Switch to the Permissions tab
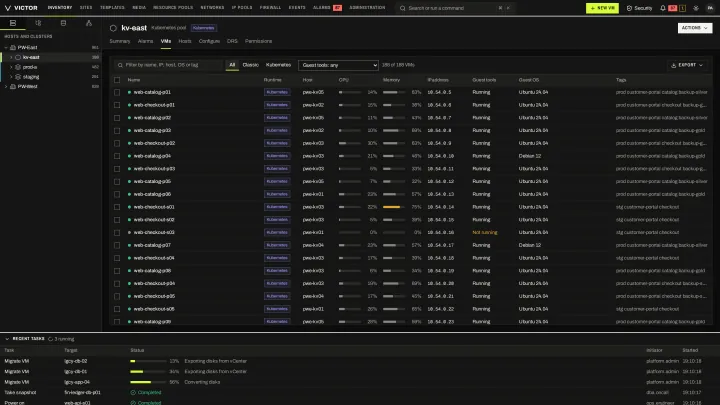 pos(259,41)
